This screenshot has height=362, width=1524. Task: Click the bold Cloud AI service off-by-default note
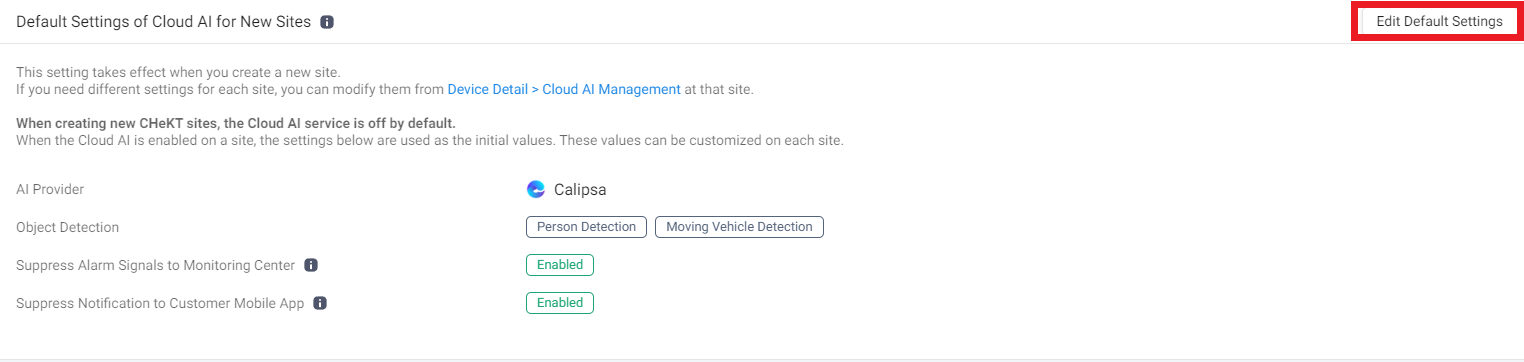pos(236,123)
